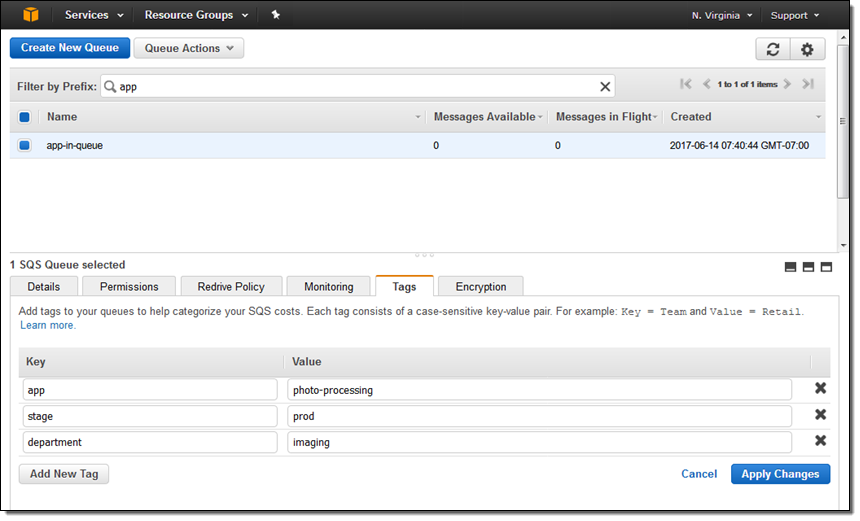The image size is (860, 521).
Task: Click Create New Queue button
Action: [70, 48]
